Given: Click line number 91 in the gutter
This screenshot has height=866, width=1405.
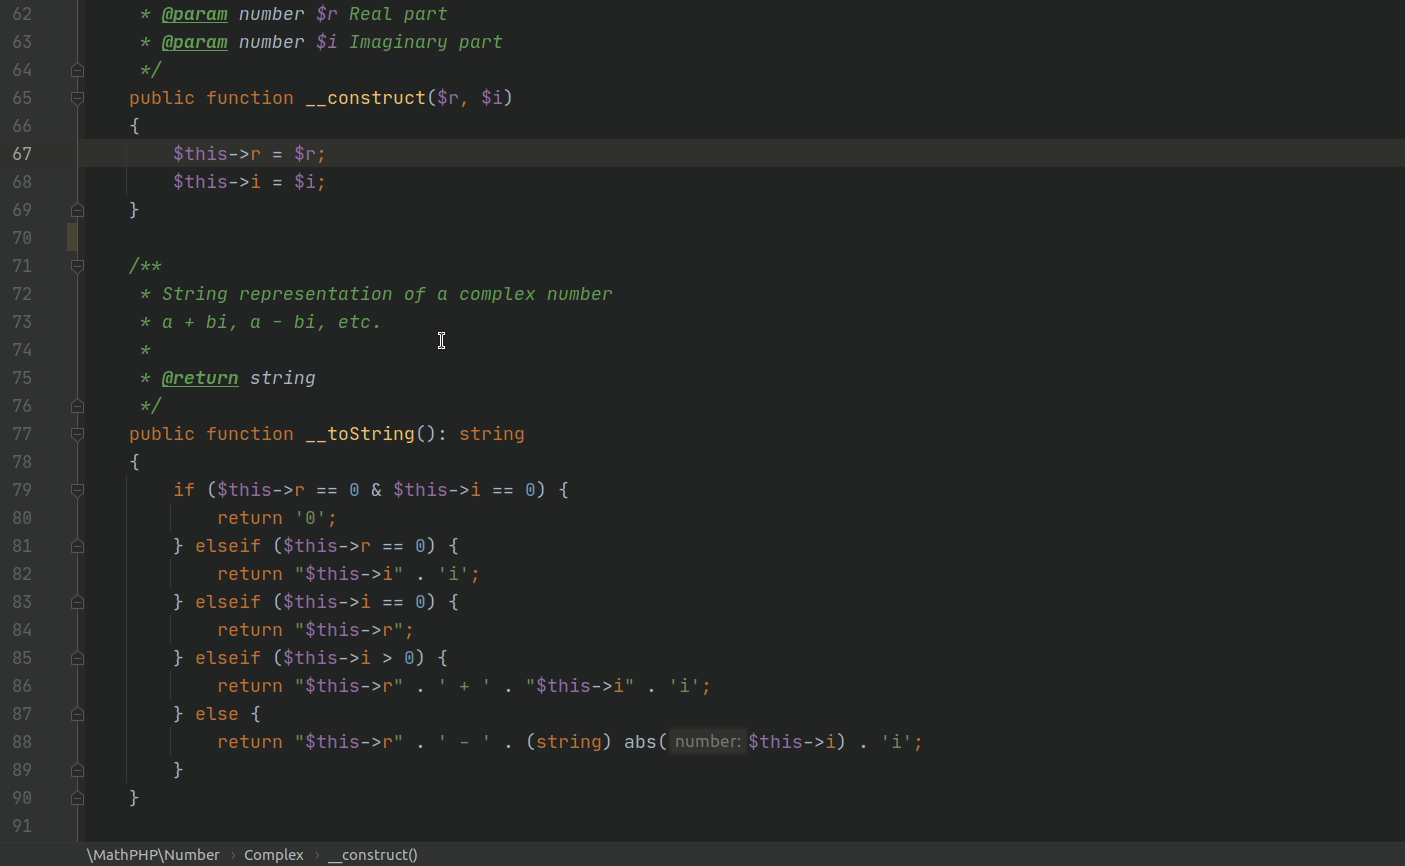Looking at the screenshot, I should click(x=22, y=826).
